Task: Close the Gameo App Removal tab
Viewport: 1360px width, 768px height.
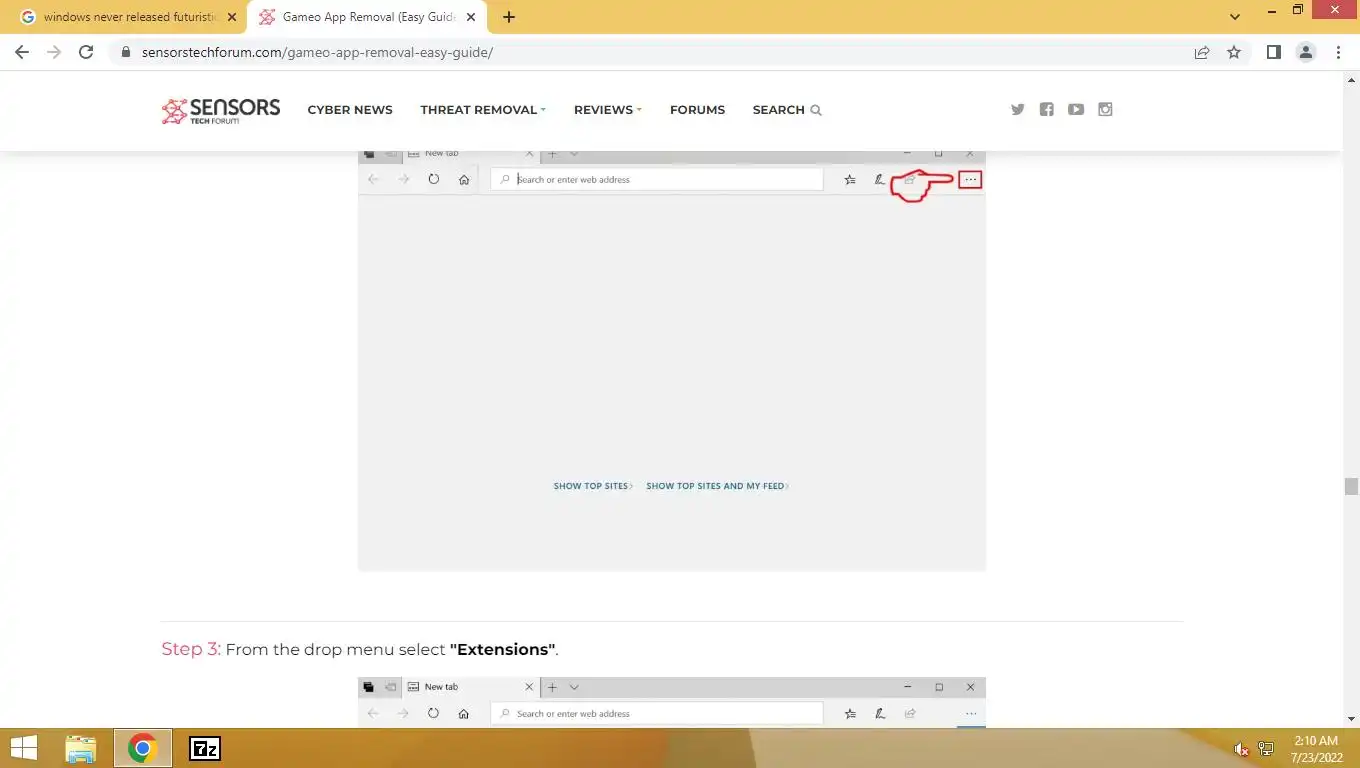Action: (471, 17)
